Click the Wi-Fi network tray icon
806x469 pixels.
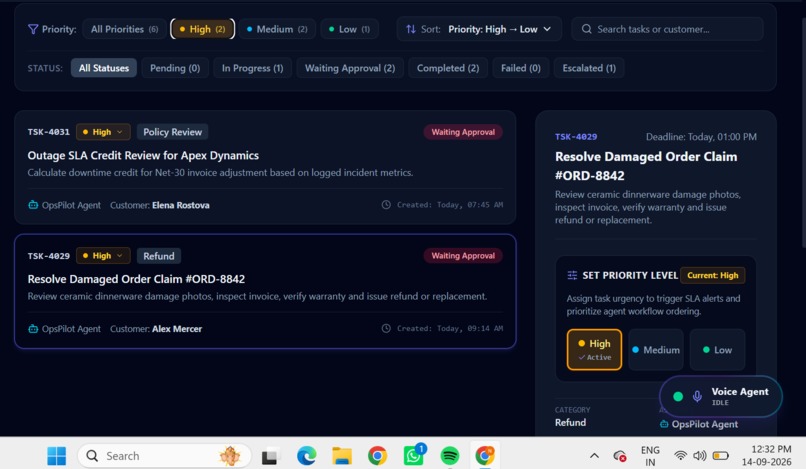[x=681, y=456]
